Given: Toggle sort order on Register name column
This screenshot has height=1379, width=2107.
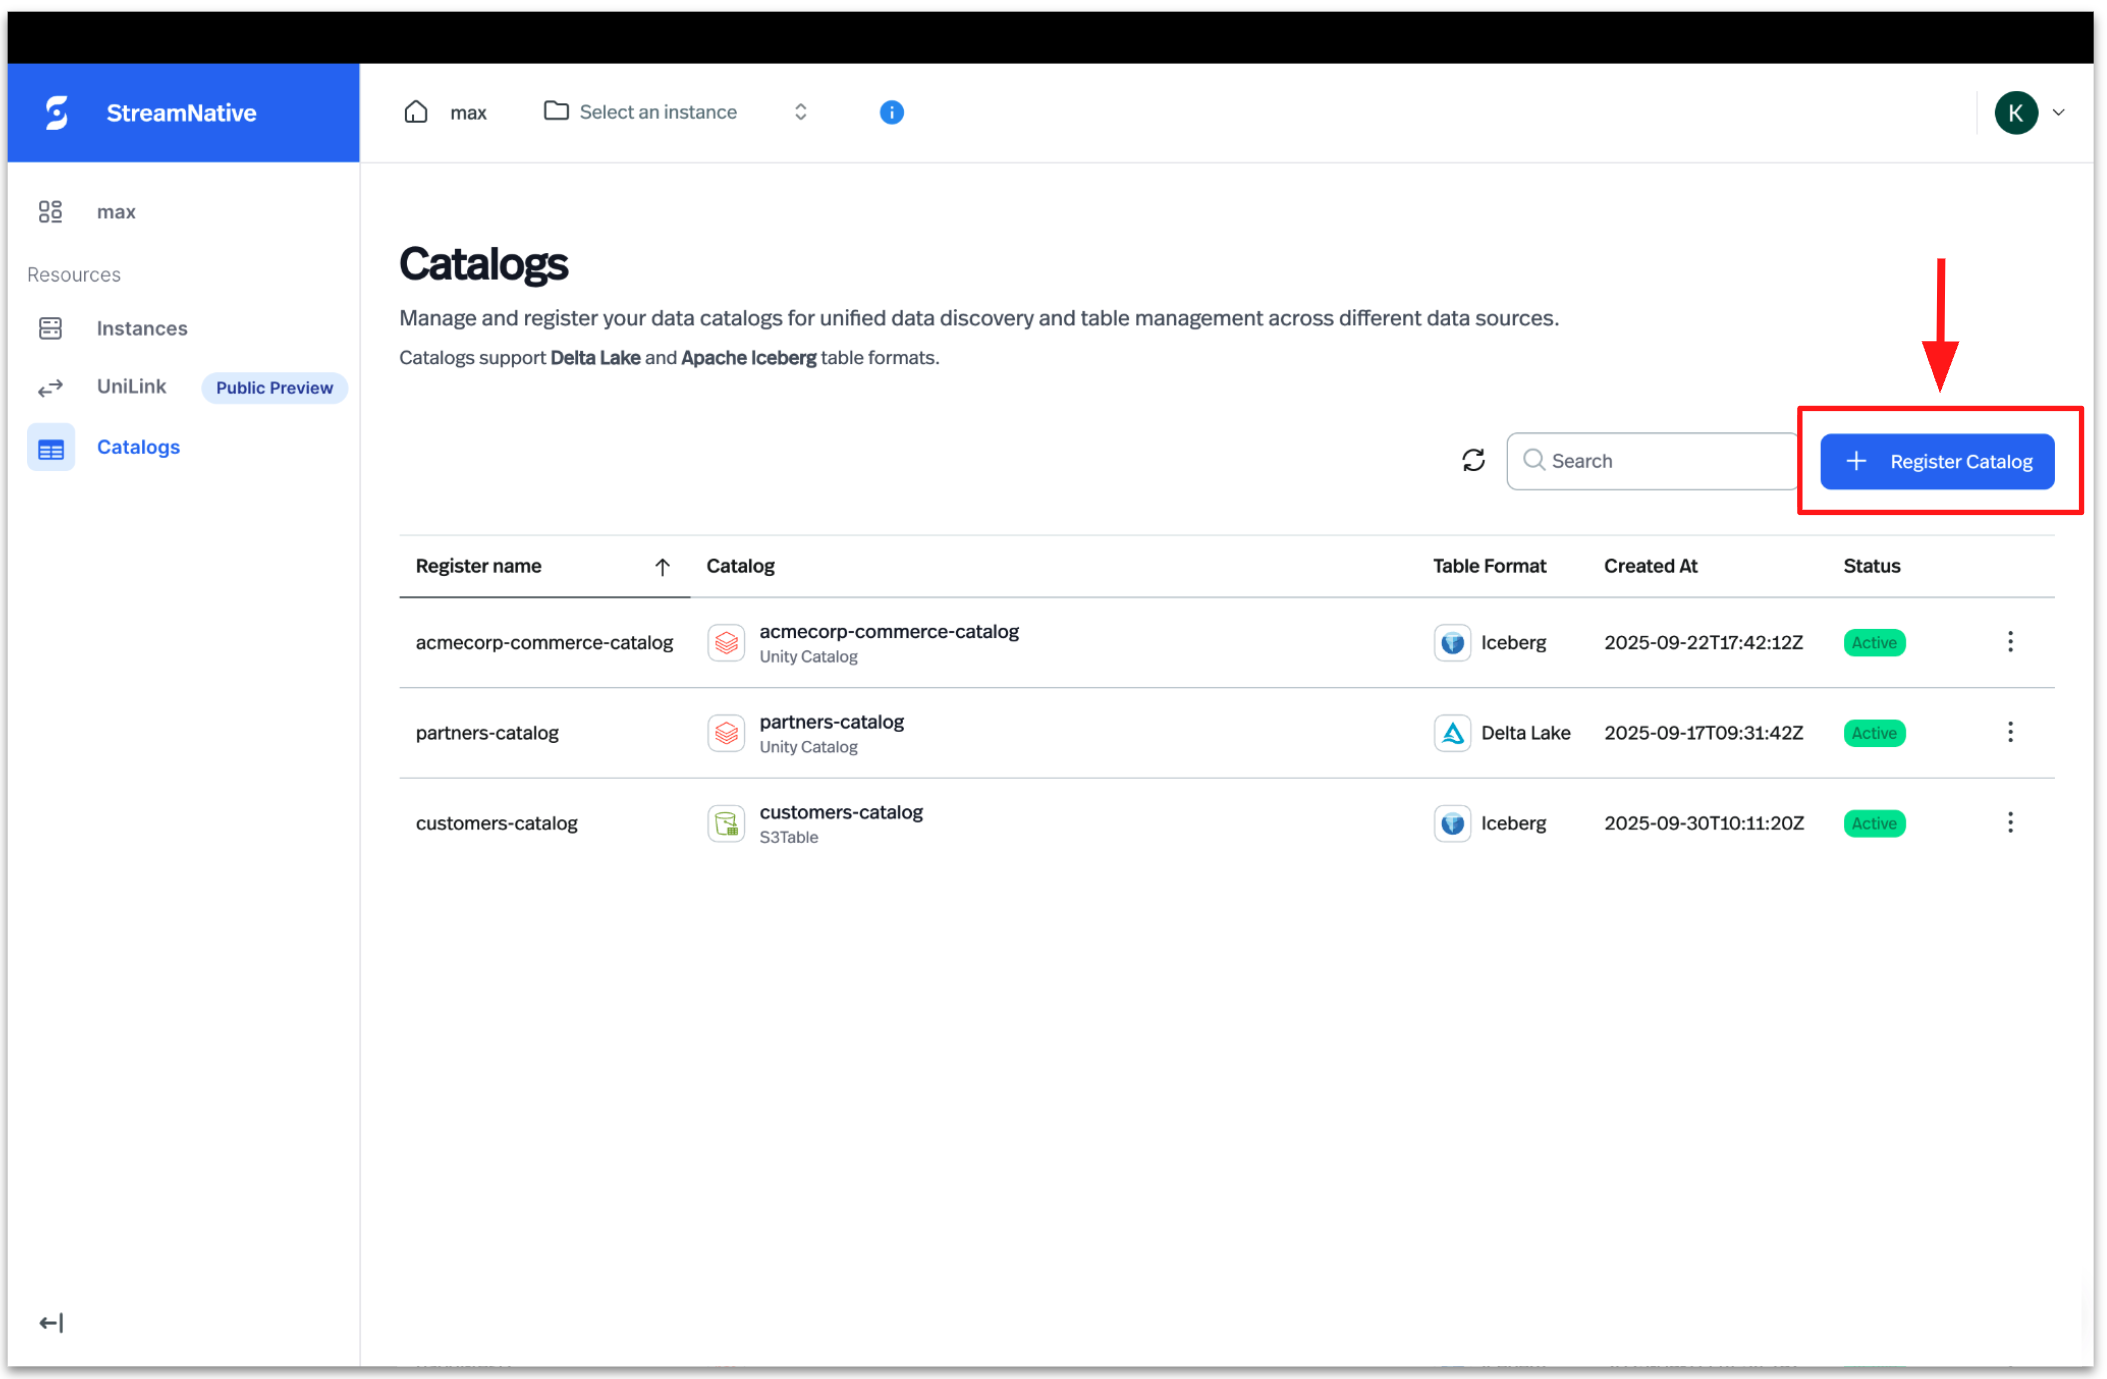Looking at the screenshot, I should tap(663, 566).
